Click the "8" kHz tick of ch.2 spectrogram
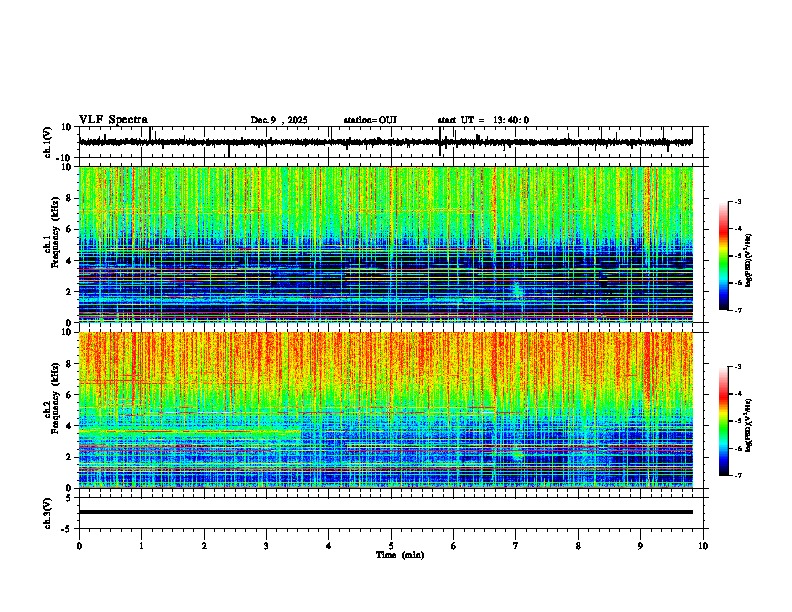The height and width of the screenshot is (612, 792). tap(71, 364)
